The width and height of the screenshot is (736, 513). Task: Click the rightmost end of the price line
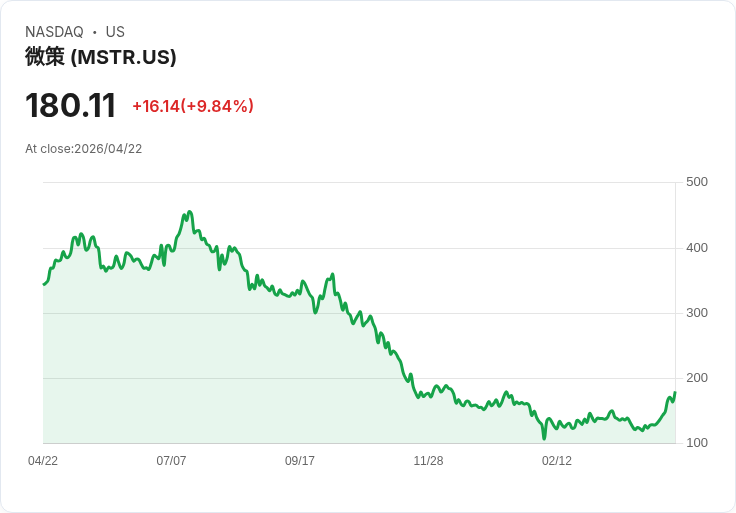pyautogui.click(x=675, y=392)
